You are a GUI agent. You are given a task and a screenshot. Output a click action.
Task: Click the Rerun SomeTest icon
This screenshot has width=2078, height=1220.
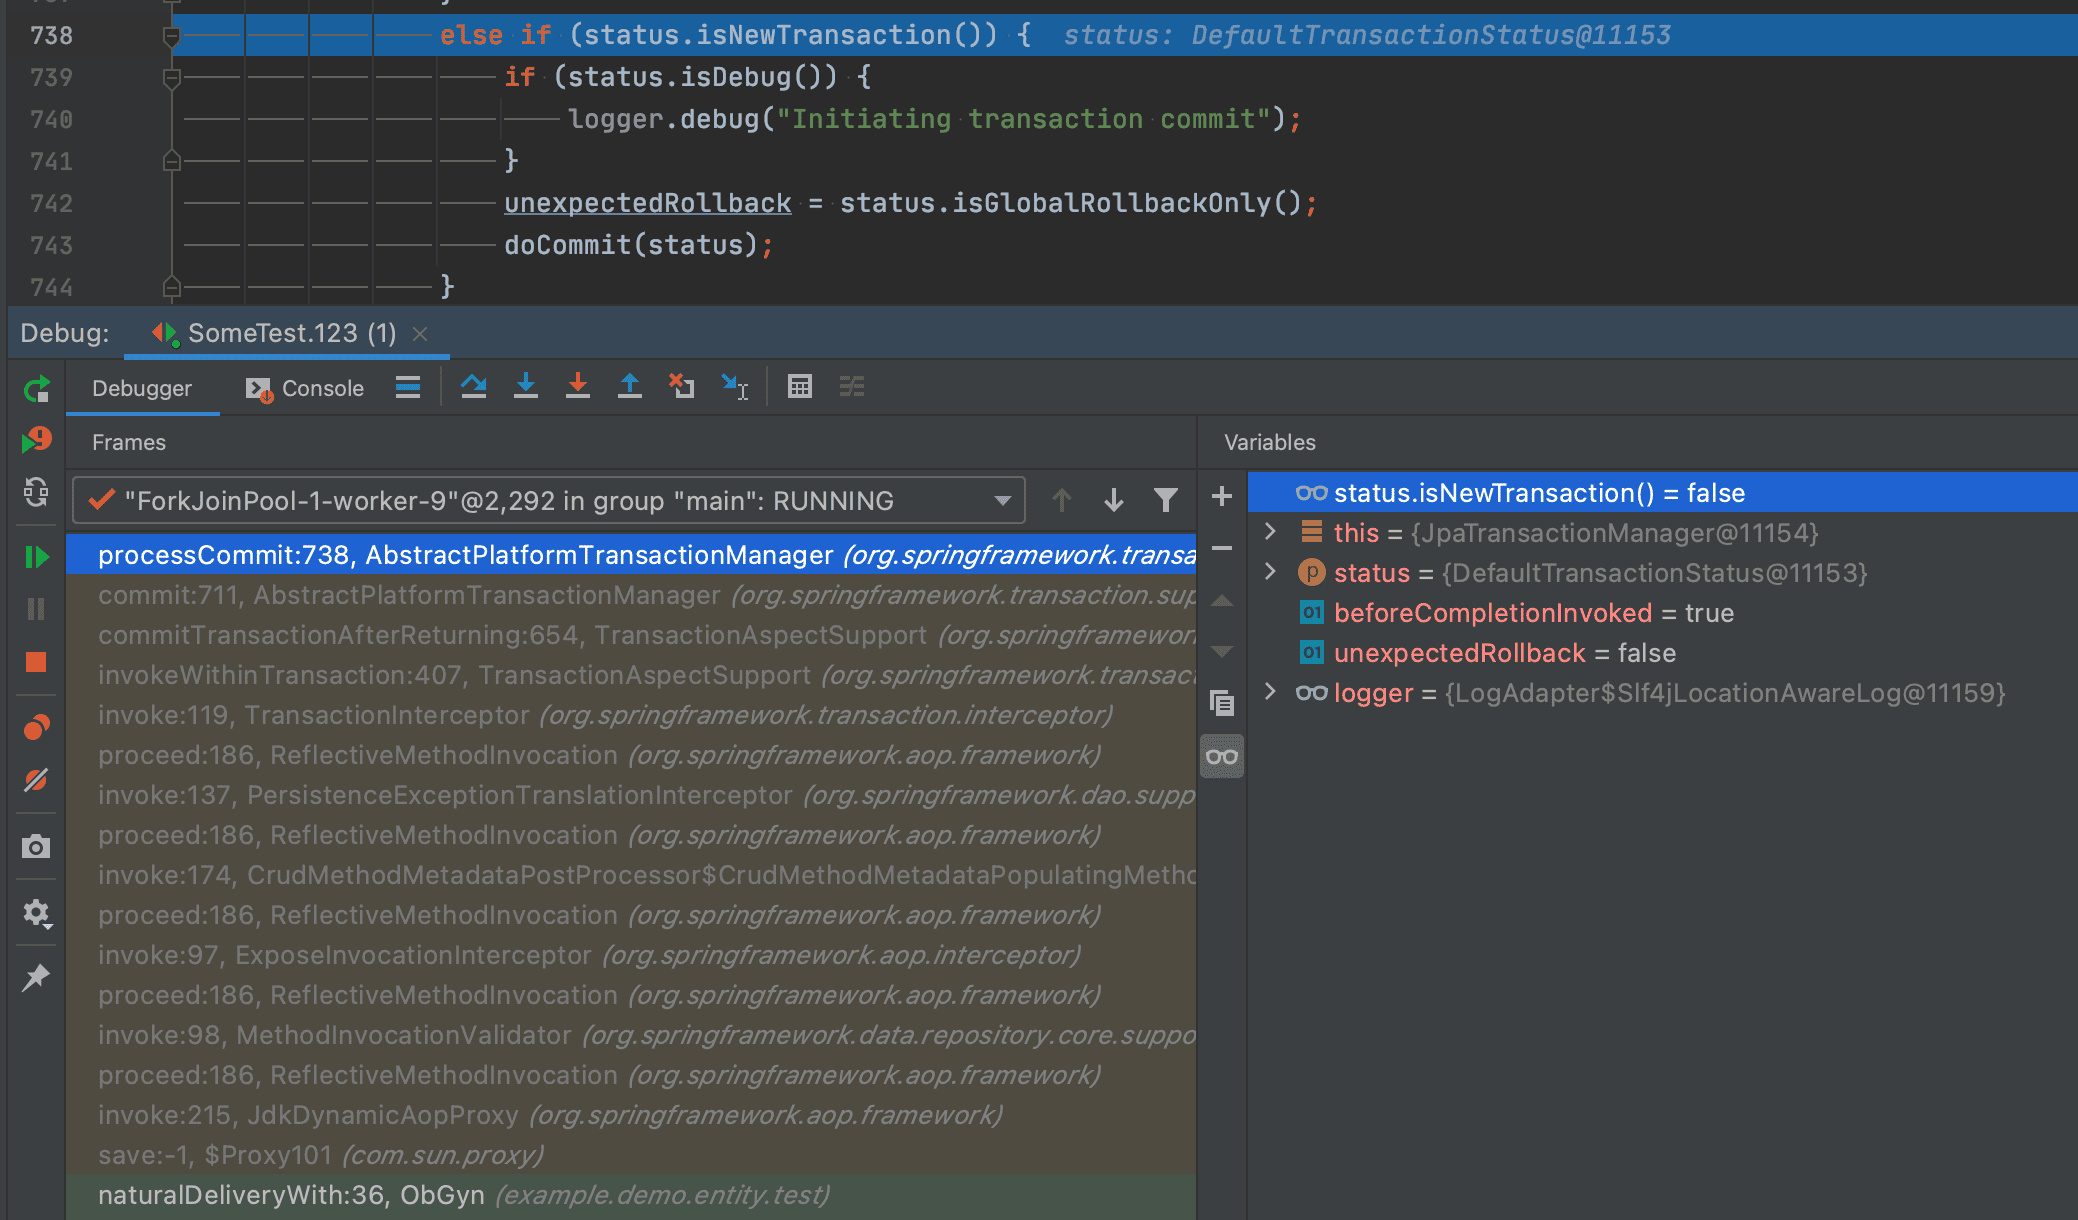(36, 389)
